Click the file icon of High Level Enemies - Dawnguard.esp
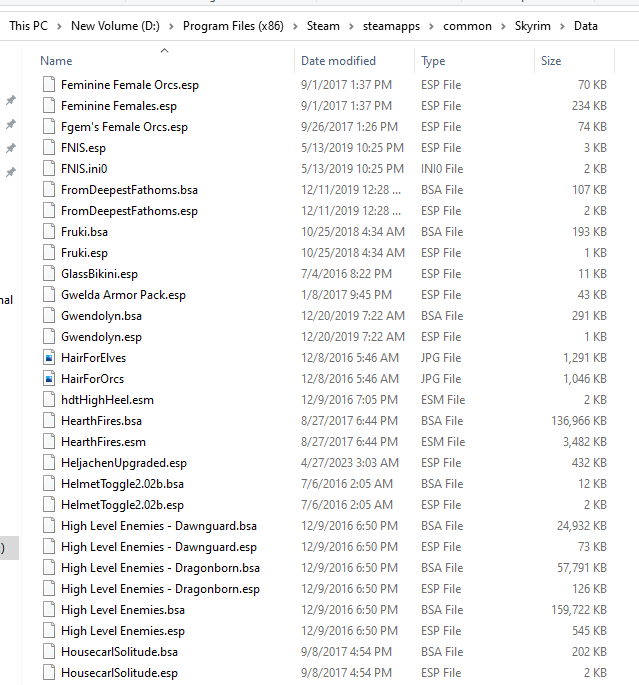This screenshot has width=639, height=685. (49, 547)
